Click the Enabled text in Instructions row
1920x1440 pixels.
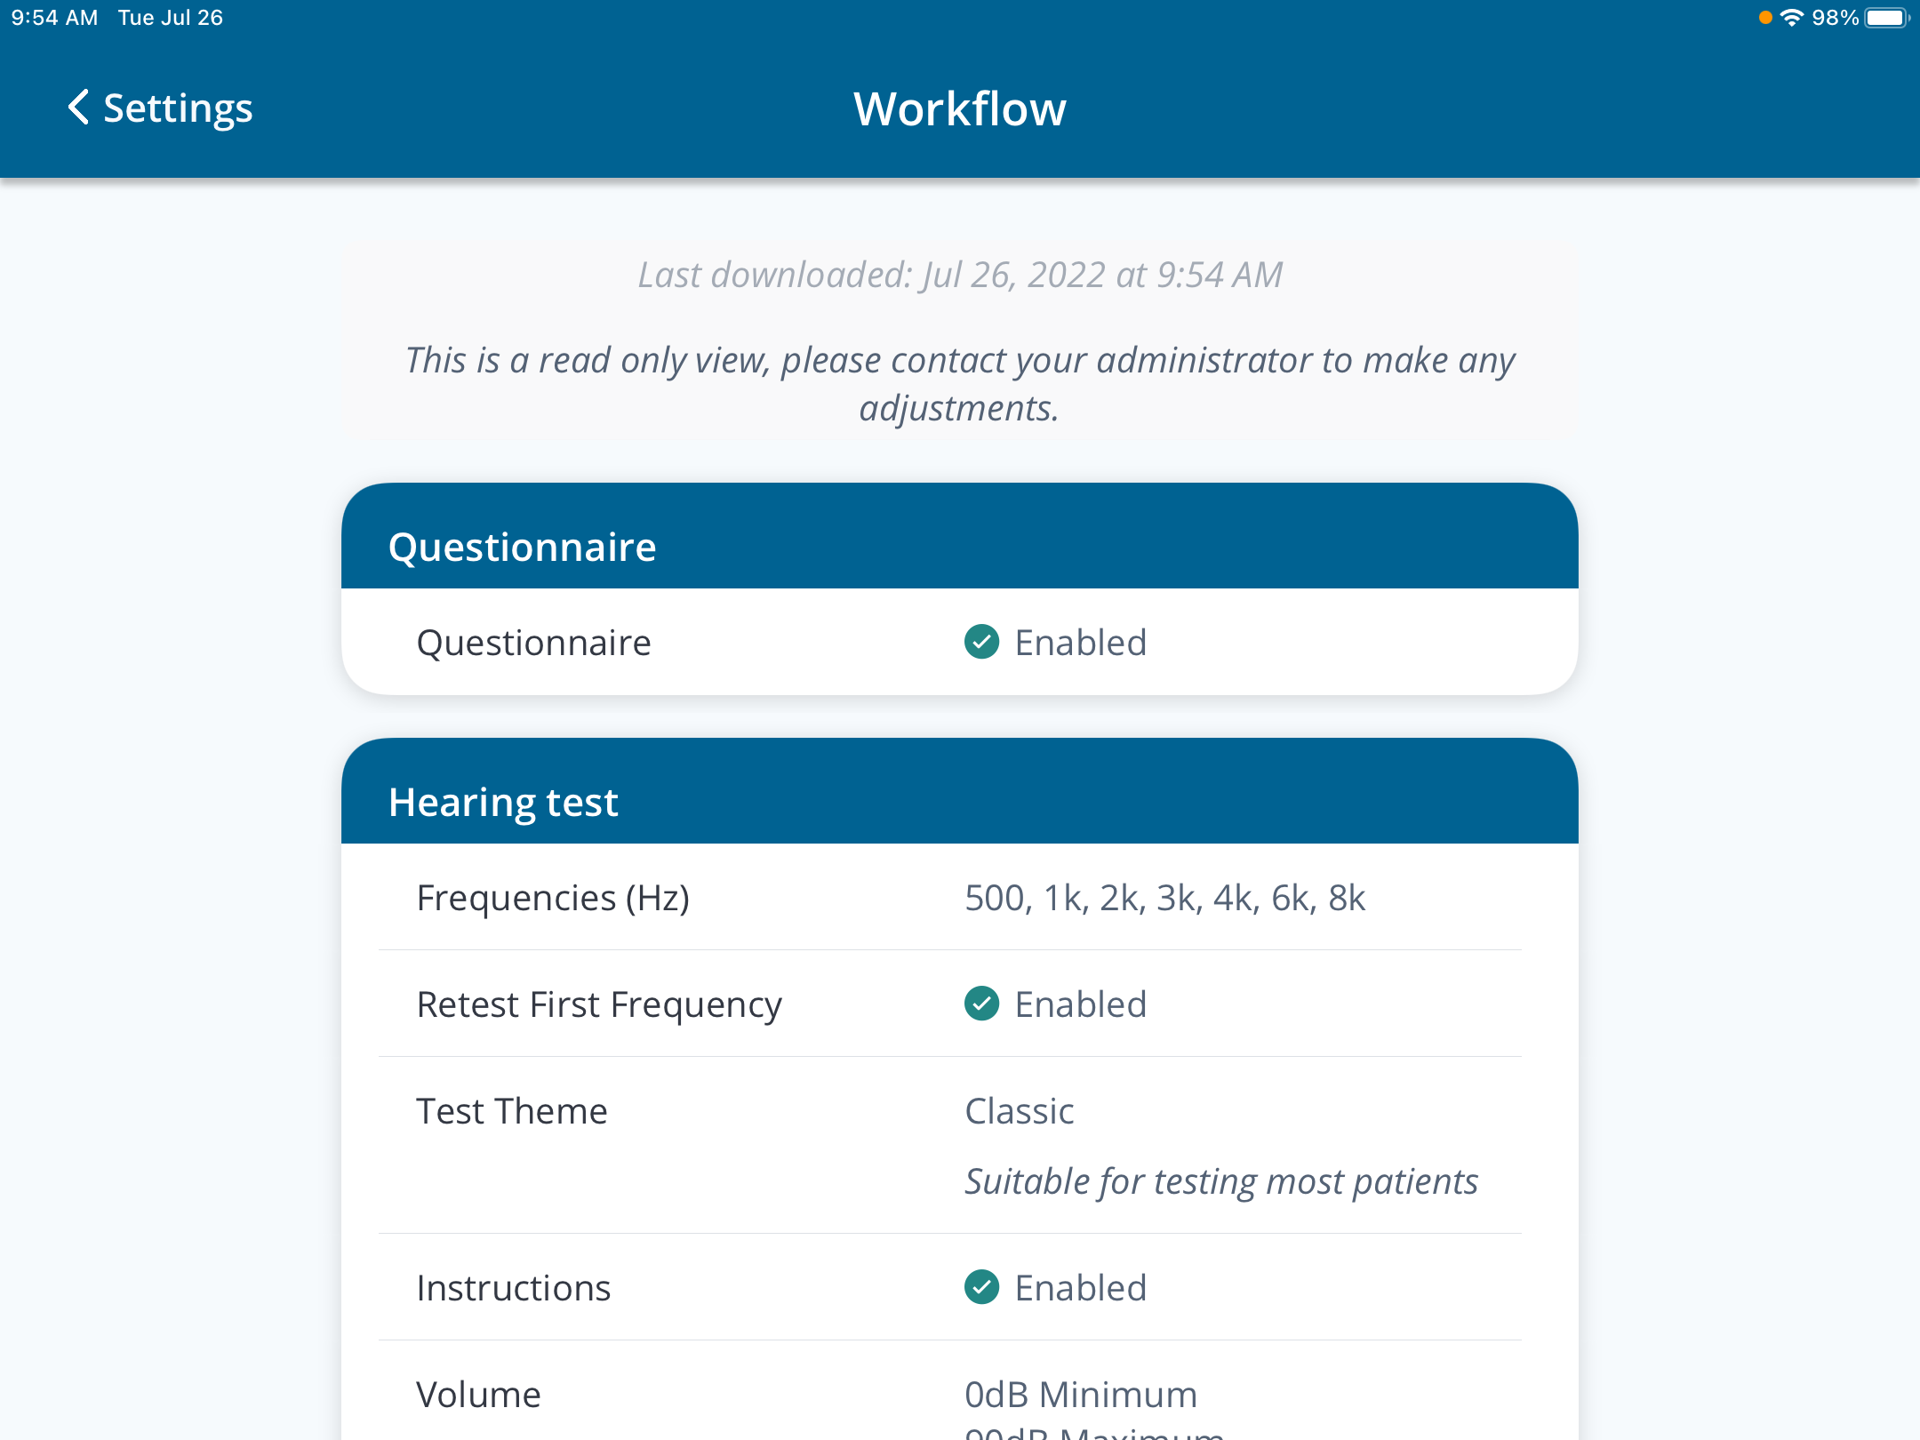(x=1081, y=1288)
